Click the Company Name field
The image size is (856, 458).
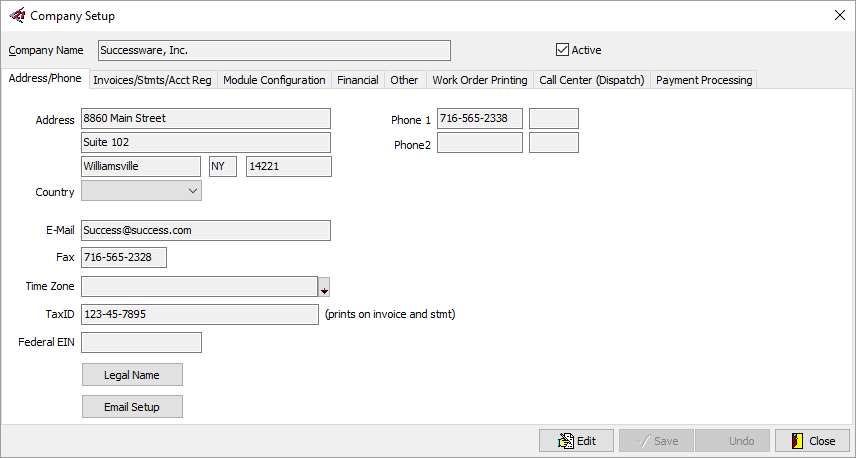275,50
